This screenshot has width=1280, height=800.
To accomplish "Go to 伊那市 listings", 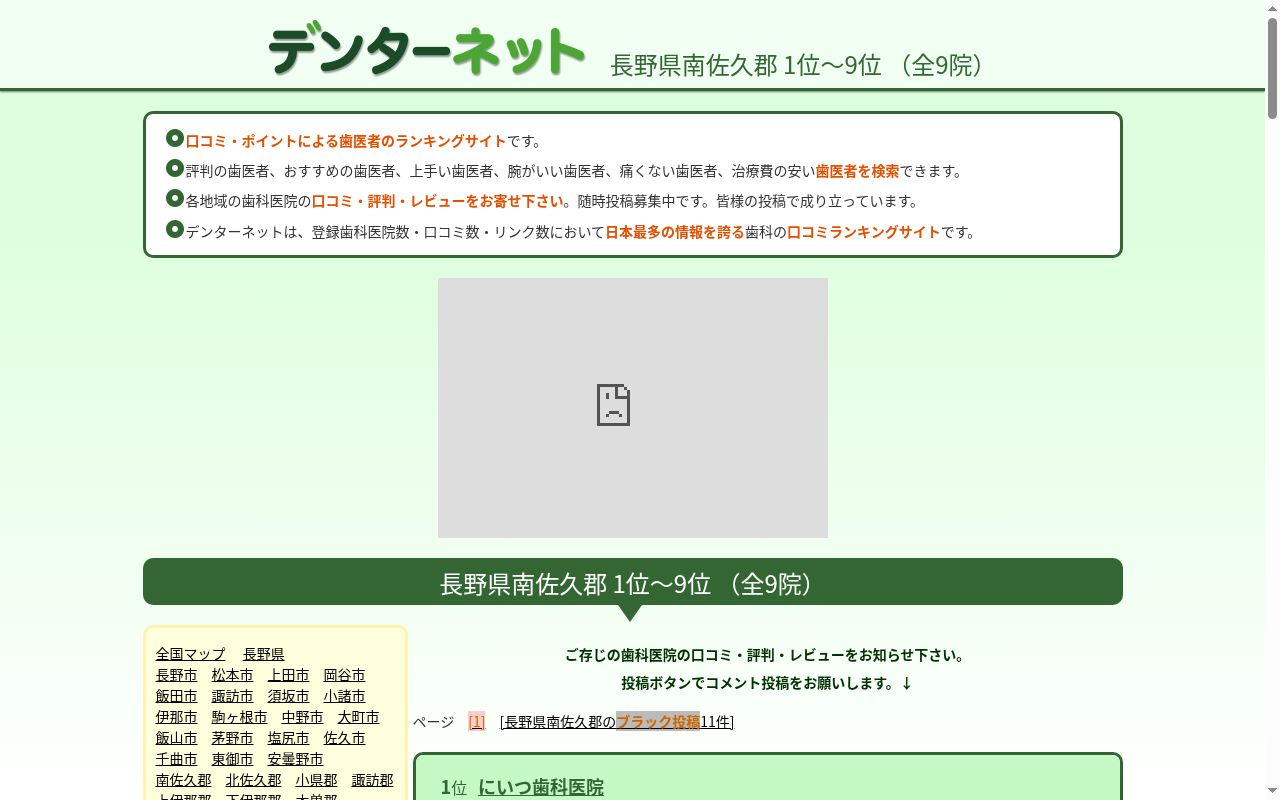I will 177,717.
